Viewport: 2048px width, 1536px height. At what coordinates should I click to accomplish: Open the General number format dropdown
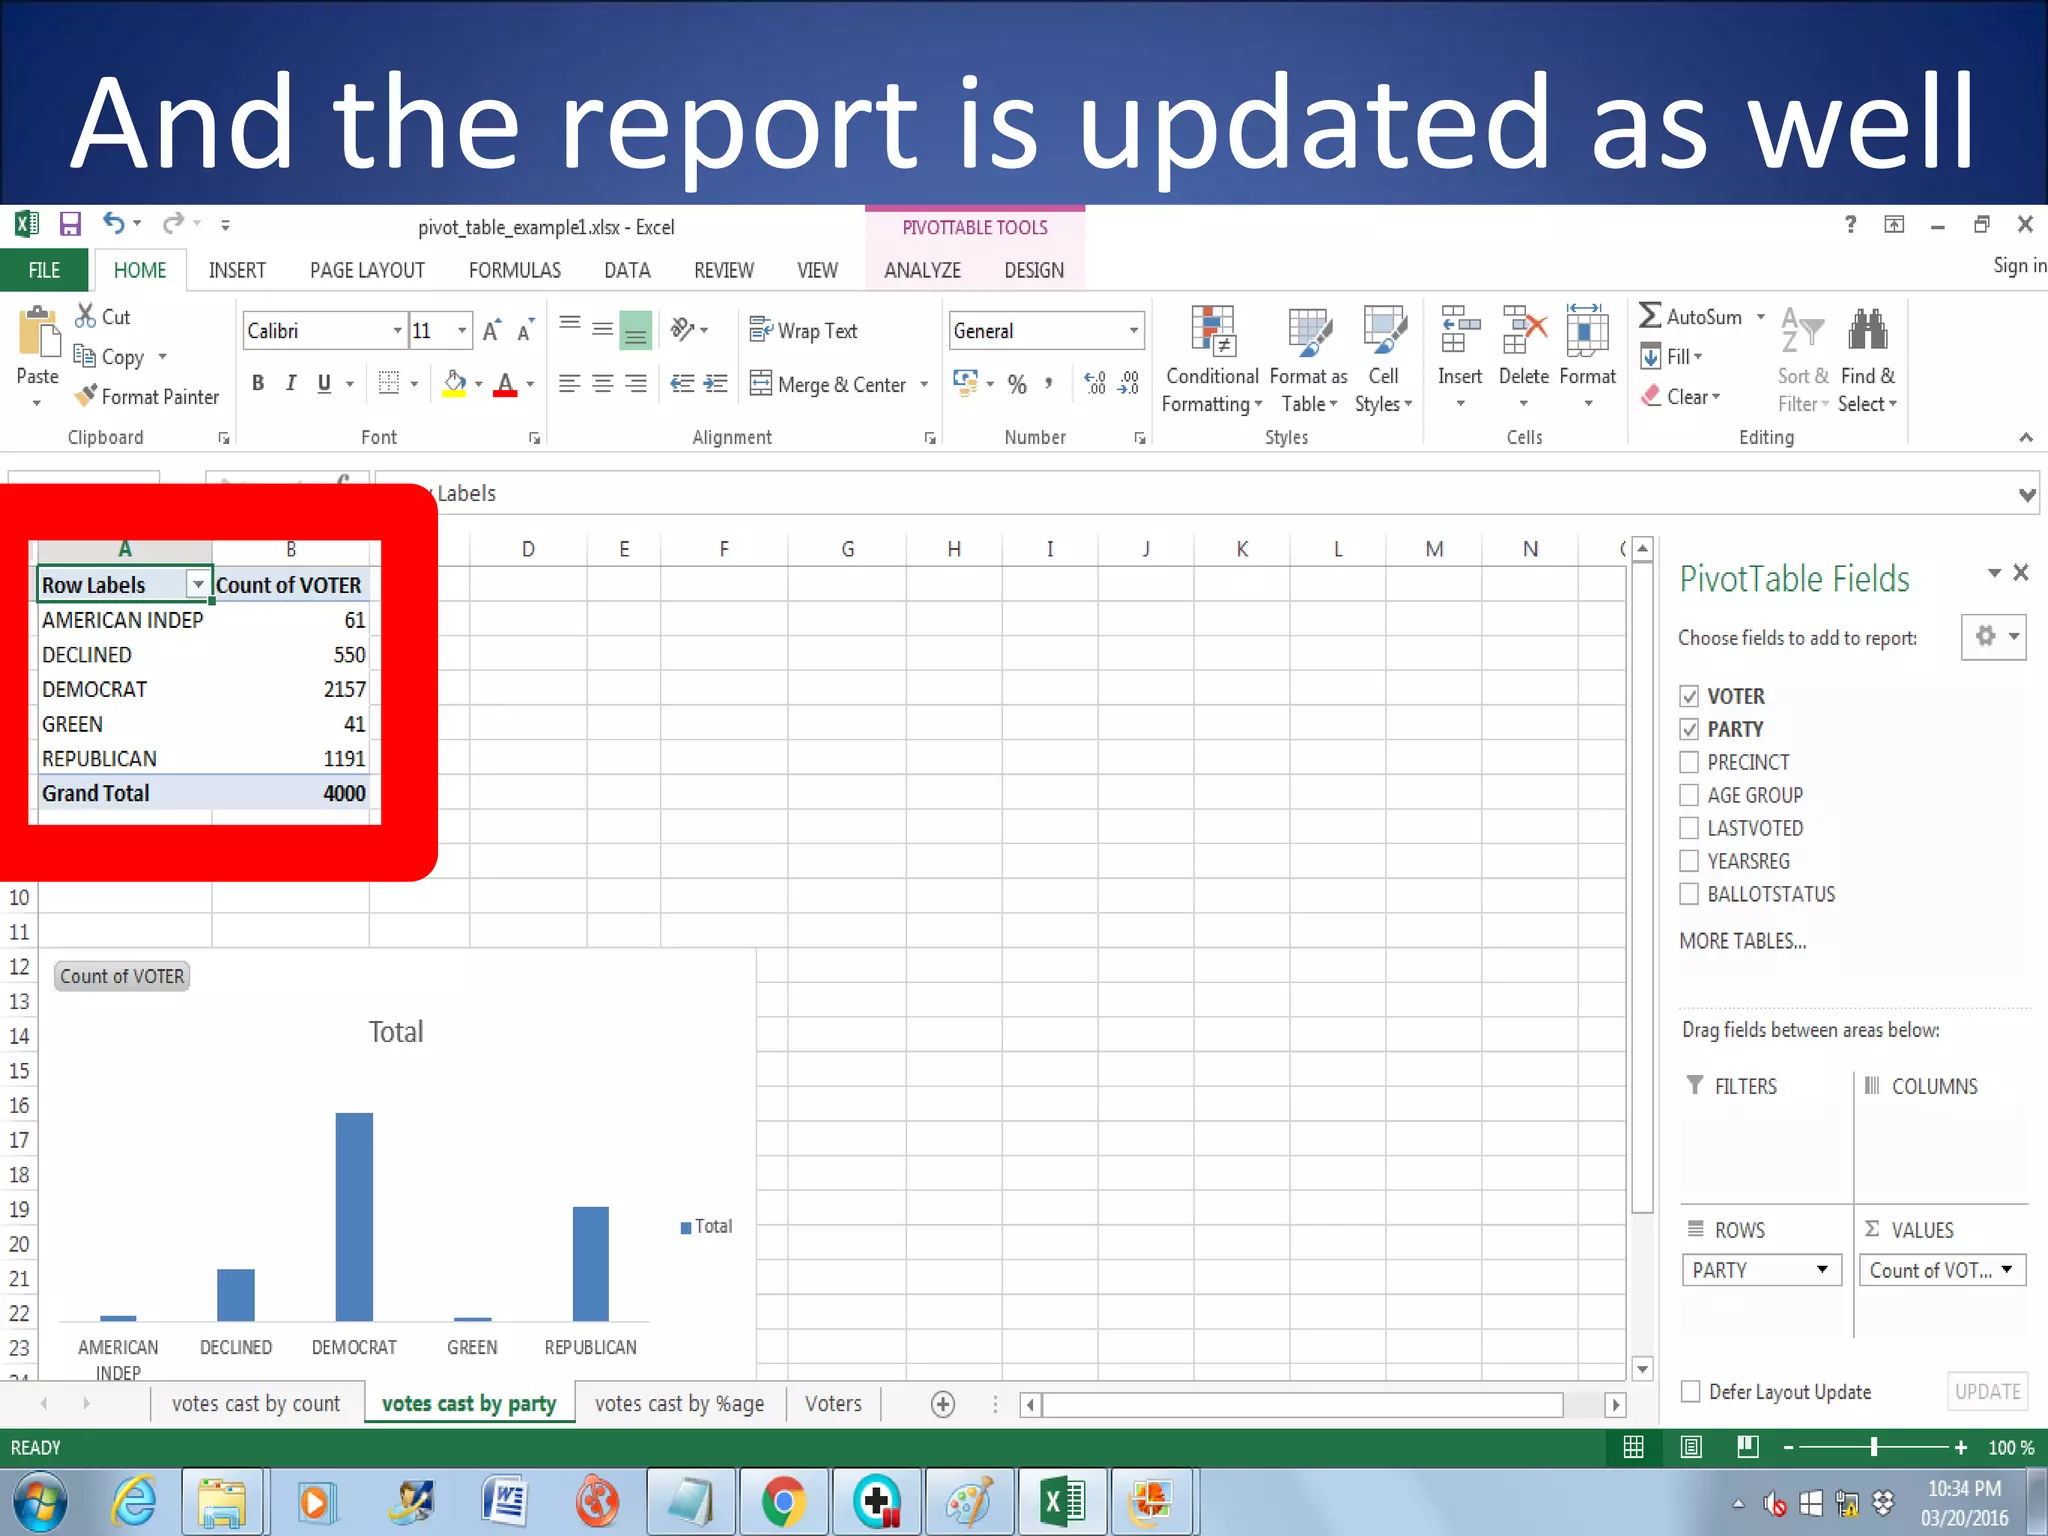(x=1133, y=330)
